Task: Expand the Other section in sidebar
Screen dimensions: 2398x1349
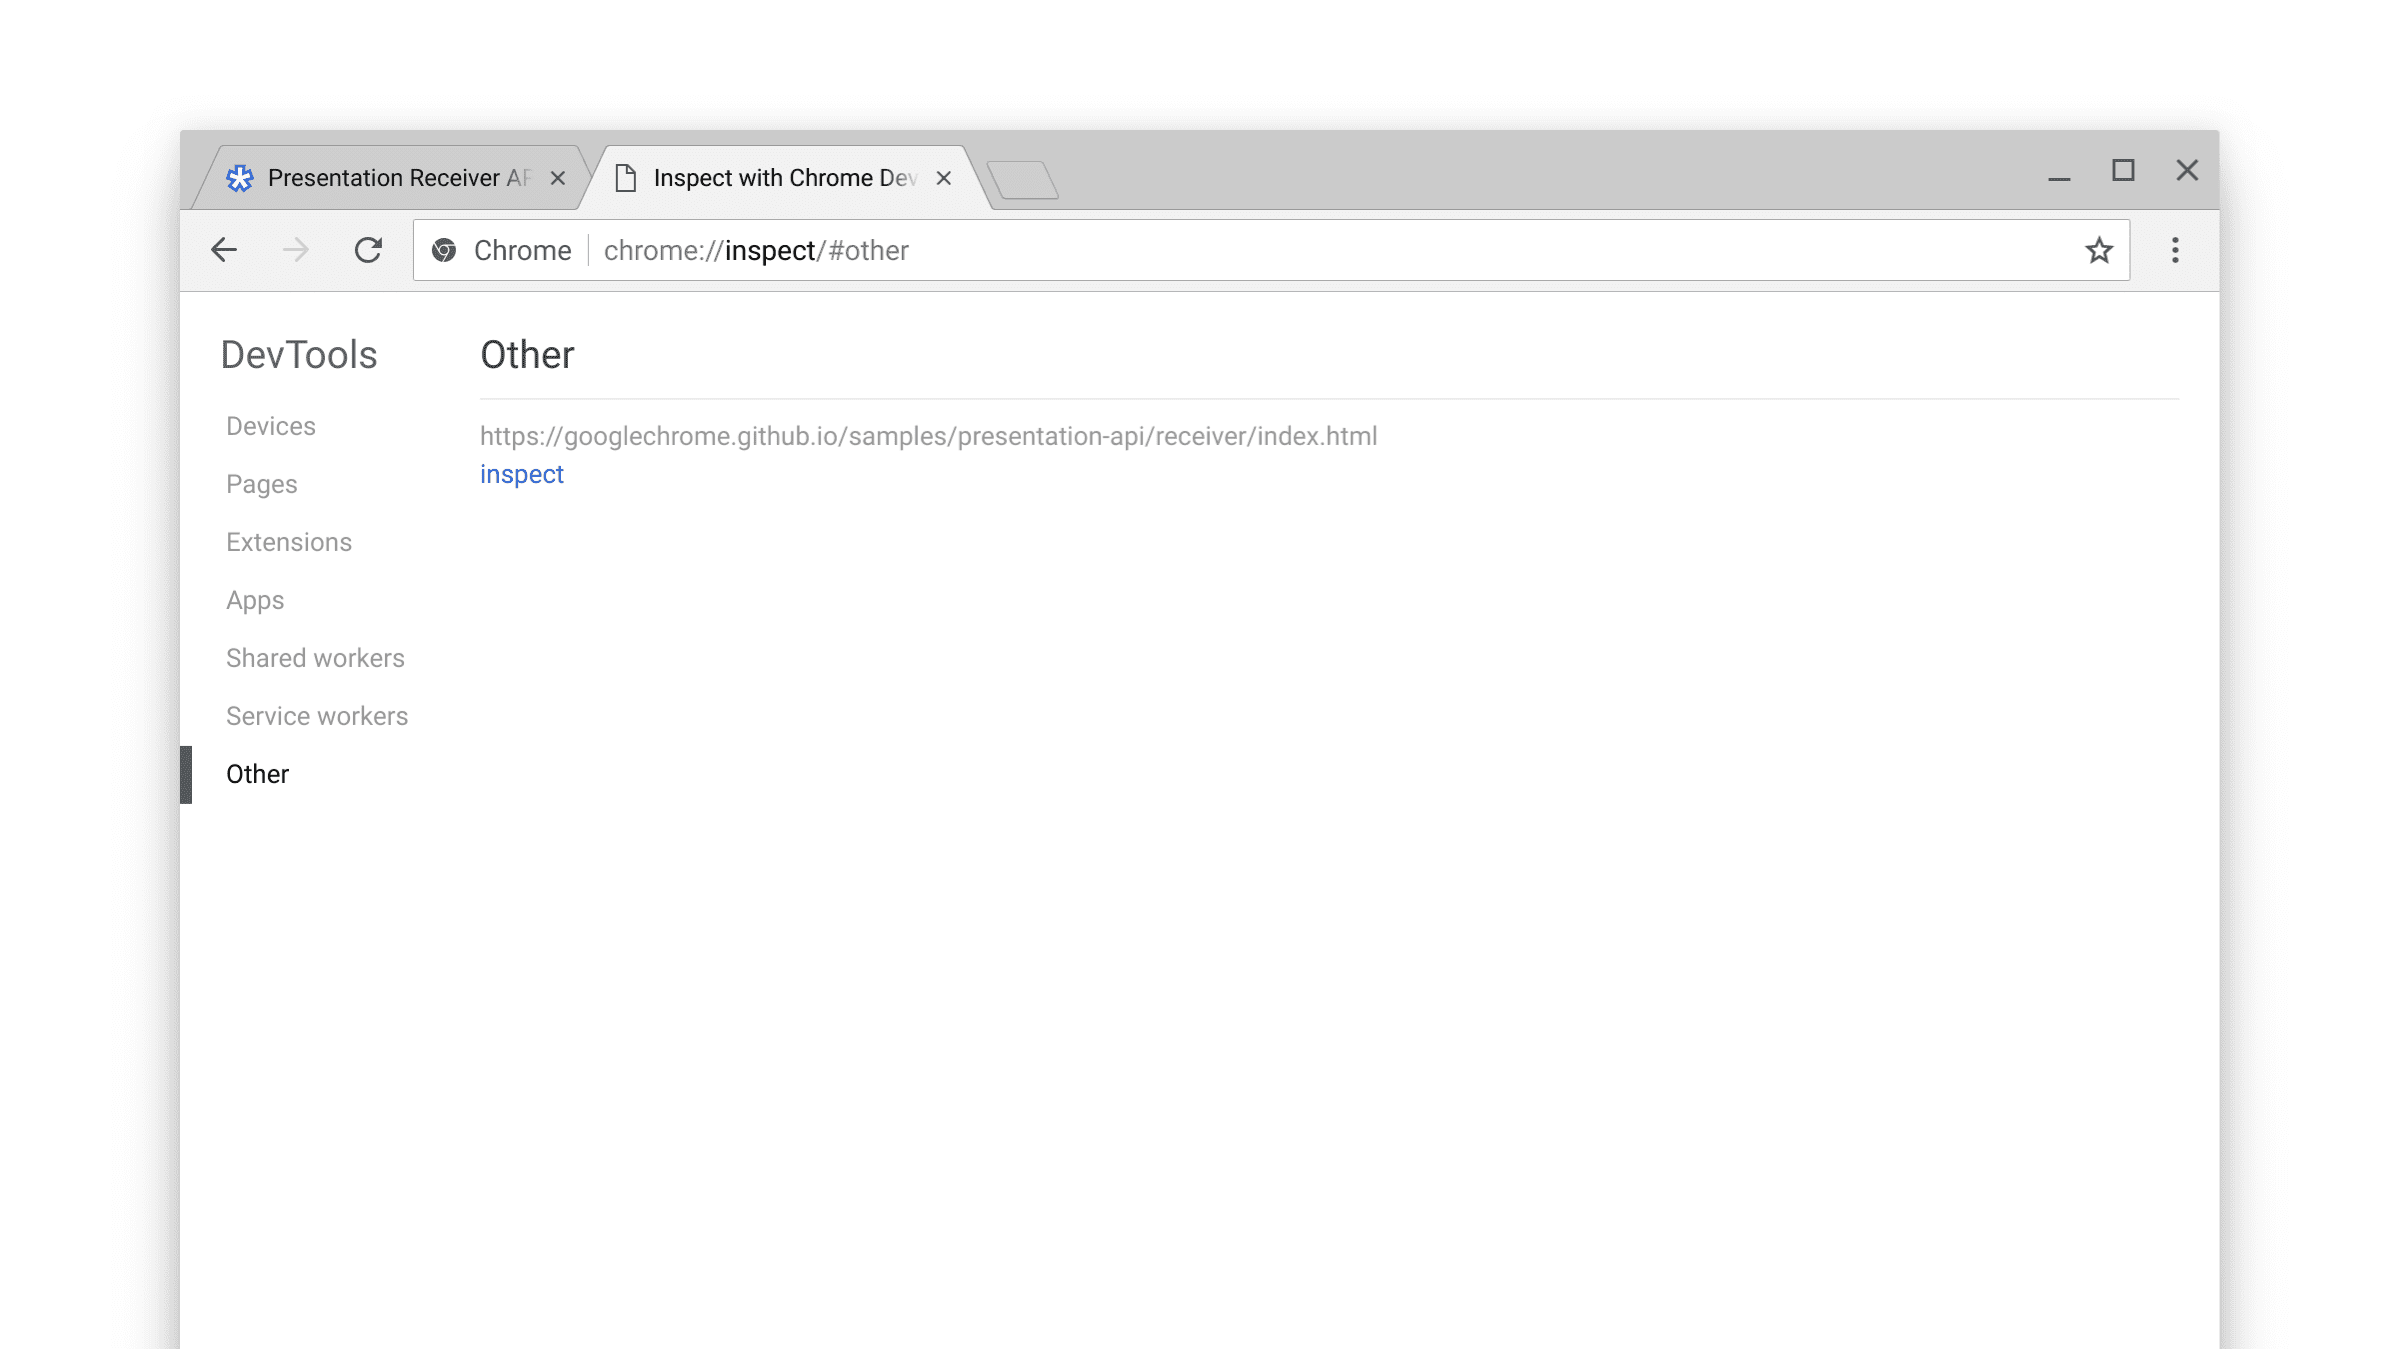Action: 259,774
